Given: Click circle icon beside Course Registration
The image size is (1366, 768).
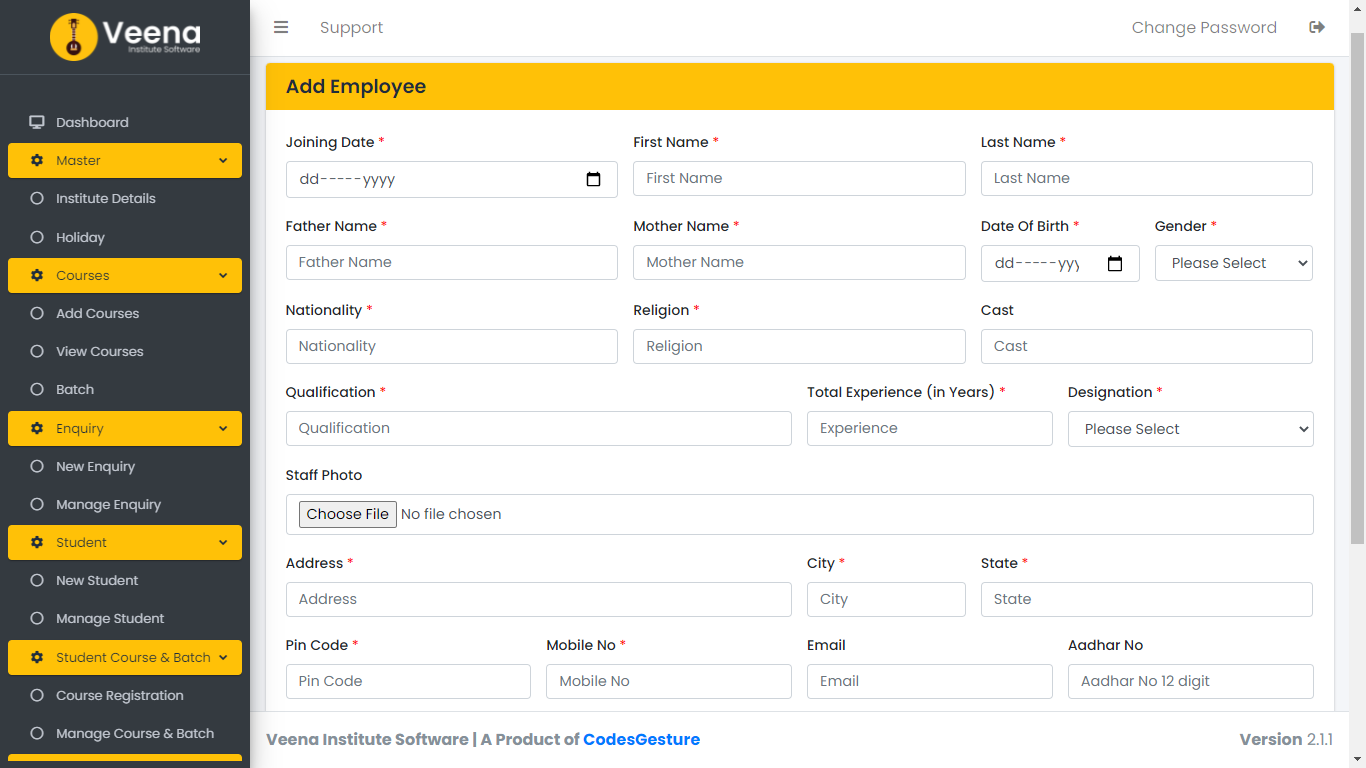Looking at the screenshot, I should point(37,695).
